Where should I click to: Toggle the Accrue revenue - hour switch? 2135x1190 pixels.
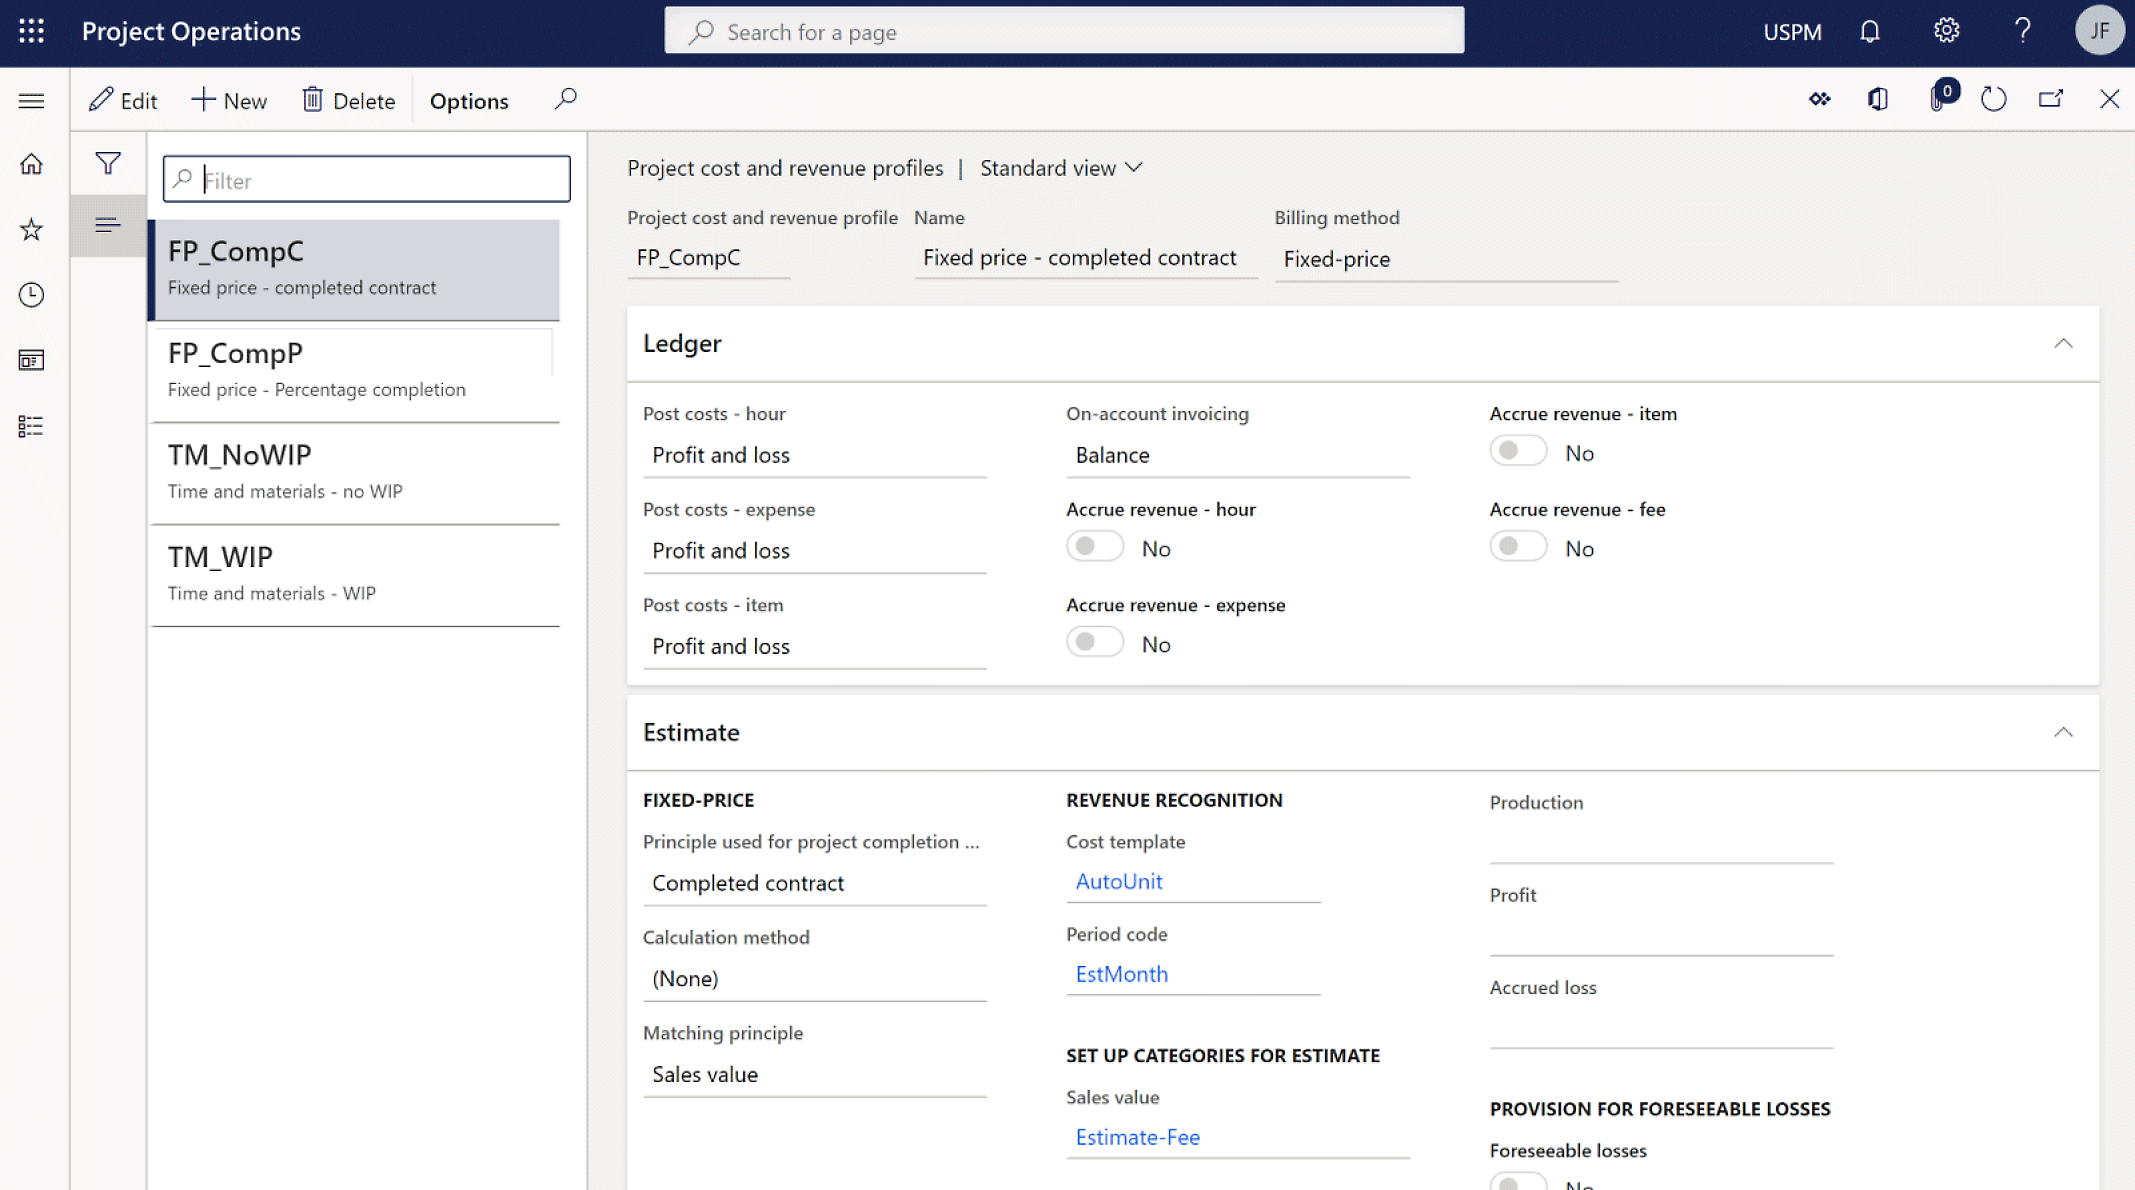1095,547
